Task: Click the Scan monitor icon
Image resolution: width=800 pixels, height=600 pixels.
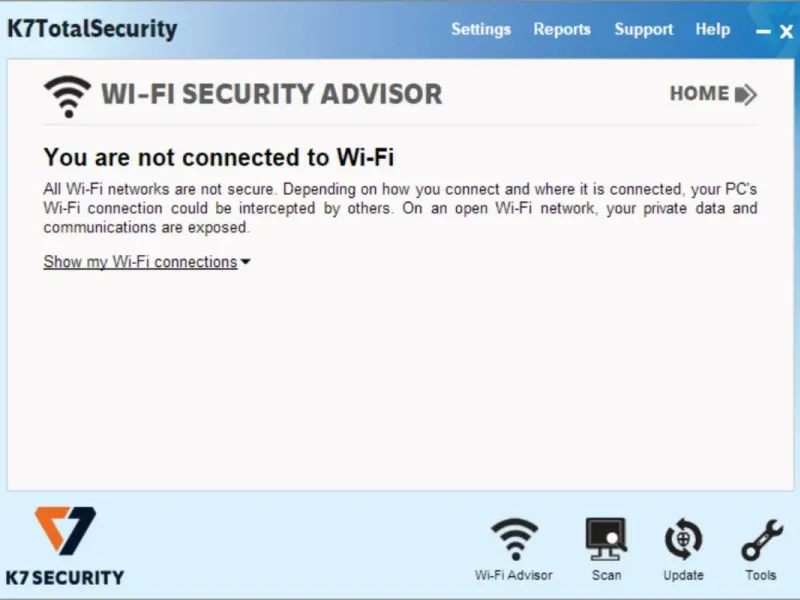Action: point(606,539)
